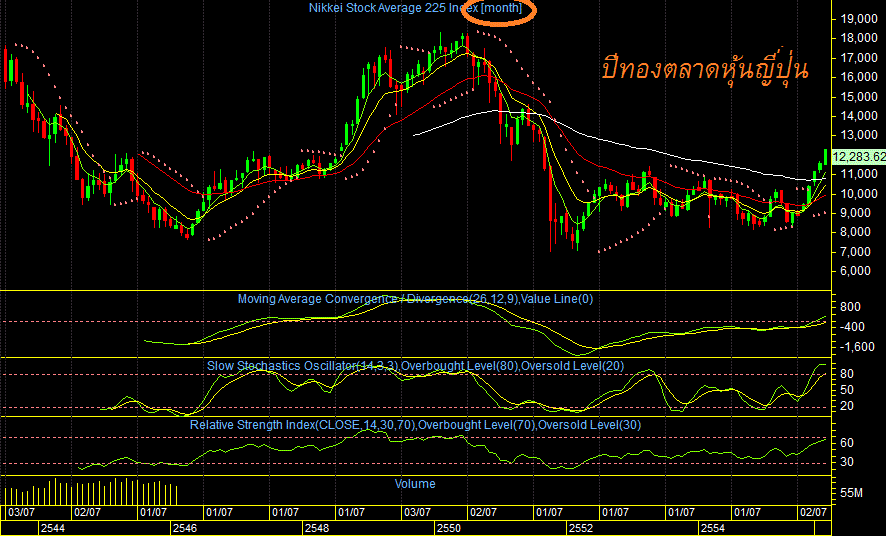The width and height of the screenshot is (886, 536).
Task: Click the current price tag 12,283.62
Action: click(859, 156)
